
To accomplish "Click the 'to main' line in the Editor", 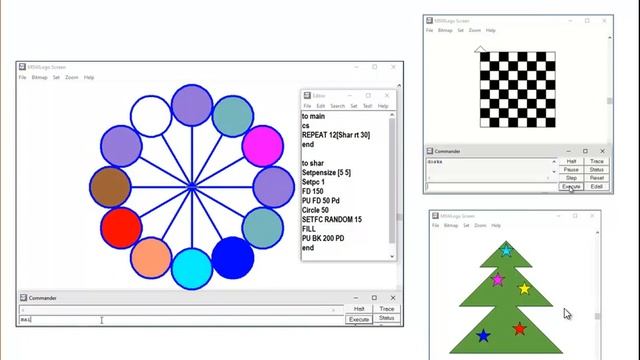I will (x=313, y=116).
